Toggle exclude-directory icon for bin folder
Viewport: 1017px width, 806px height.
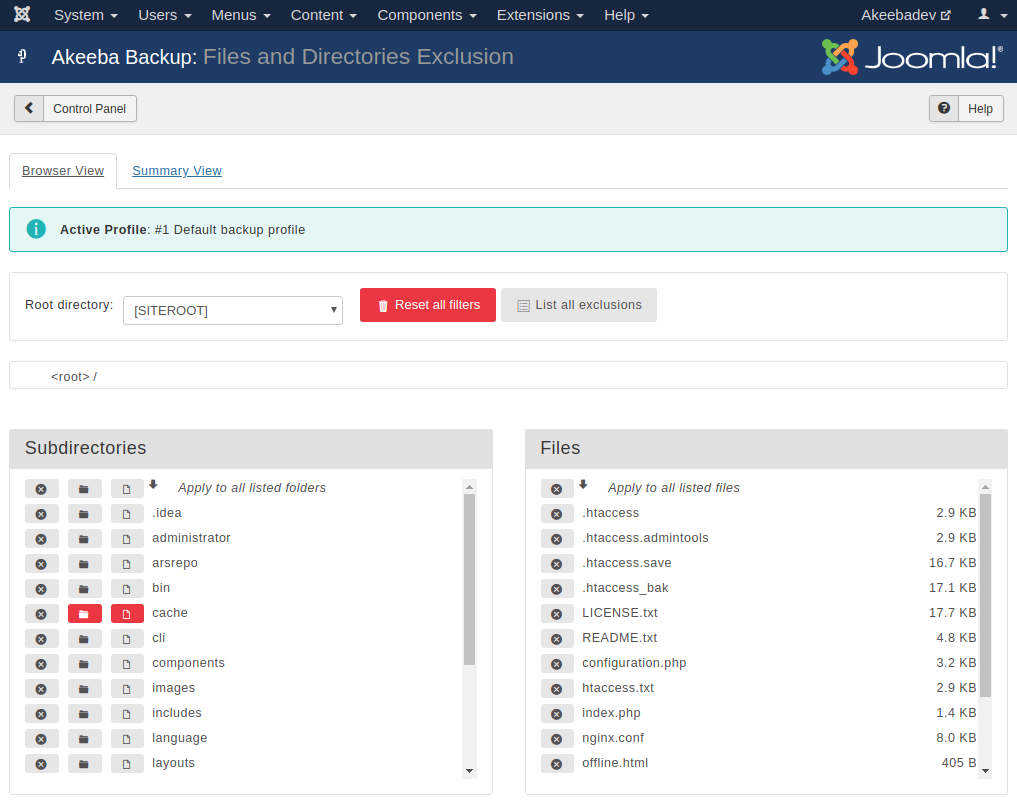pos(42,589)
